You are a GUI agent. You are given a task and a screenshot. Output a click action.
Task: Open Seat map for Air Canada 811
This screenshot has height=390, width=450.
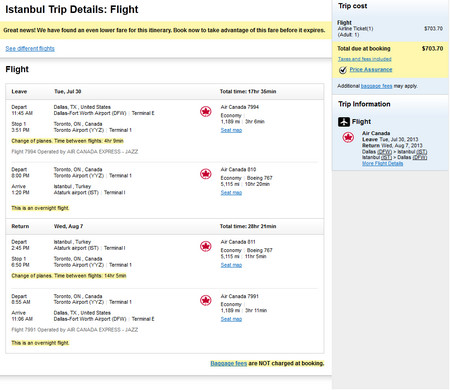tap(231, 265)
